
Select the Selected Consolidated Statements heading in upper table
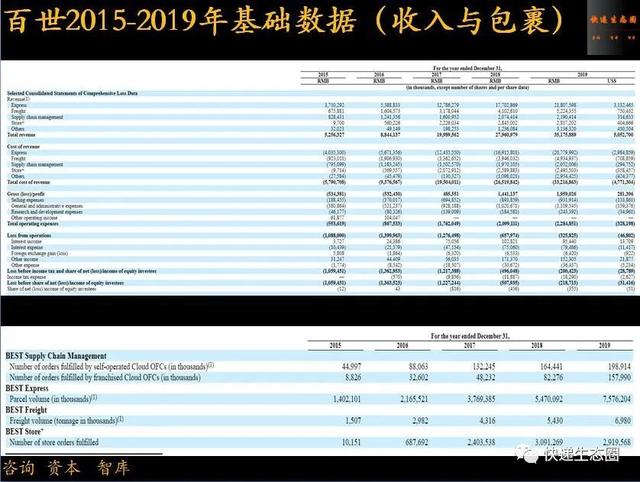(x=72, y=93)
